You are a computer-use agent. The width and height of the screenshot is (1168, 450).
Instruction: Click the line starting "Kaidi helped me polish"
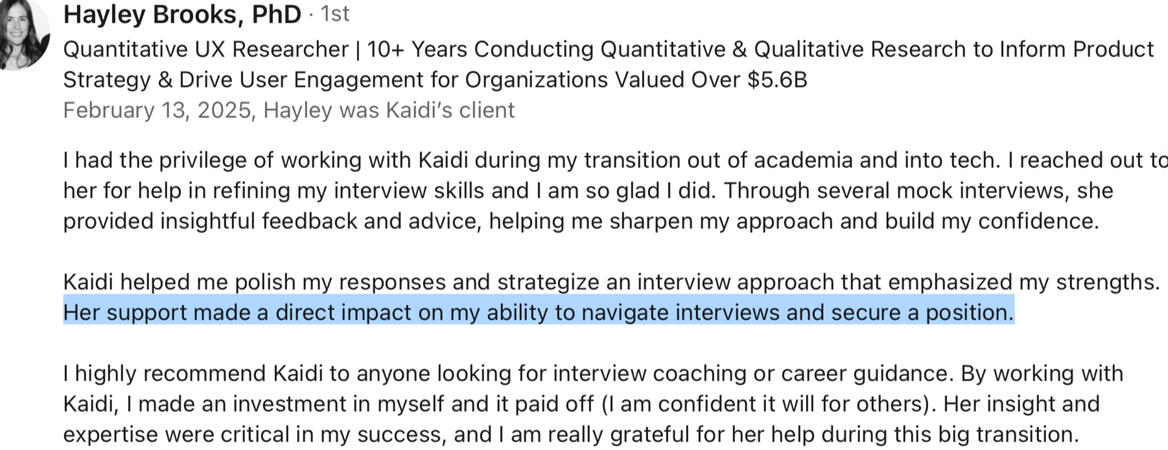610,282
